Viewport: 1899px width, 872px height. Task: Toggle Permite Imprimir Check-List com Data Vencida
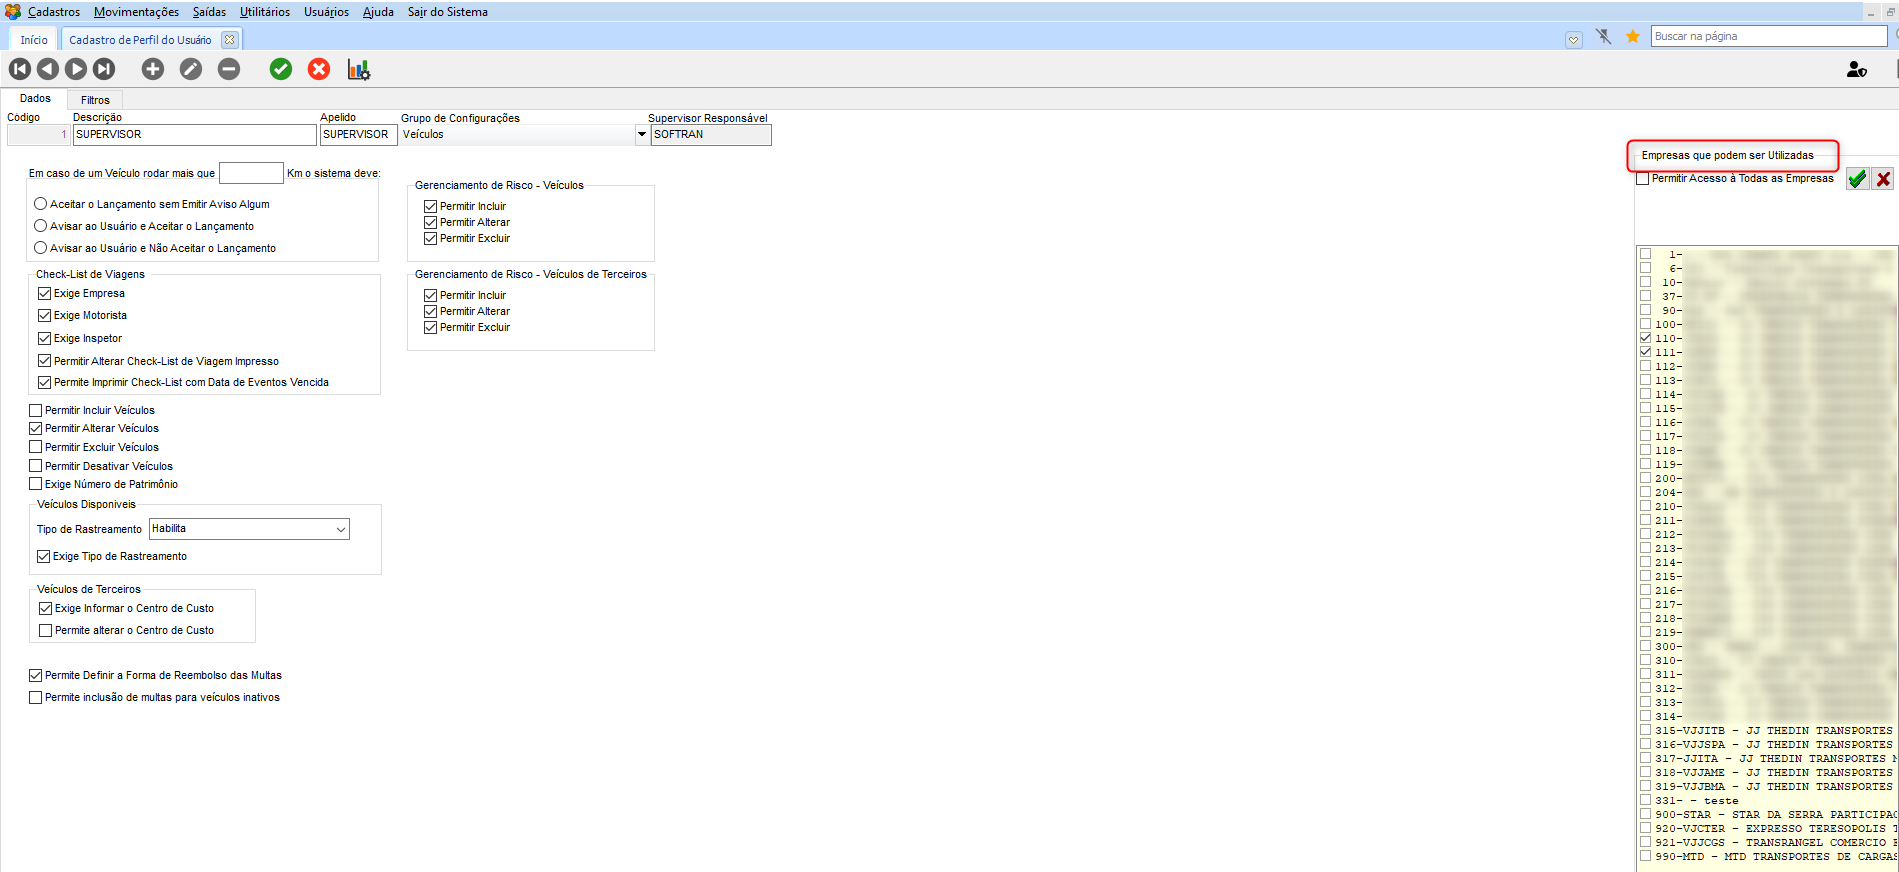(44, 383)
